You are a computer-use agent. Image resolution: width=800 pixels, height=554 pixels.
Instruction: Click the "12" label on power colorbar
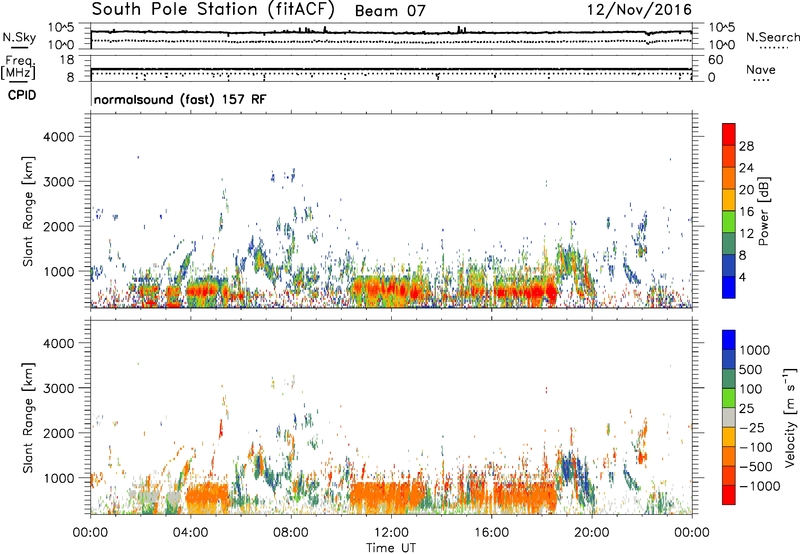(746, 234)
